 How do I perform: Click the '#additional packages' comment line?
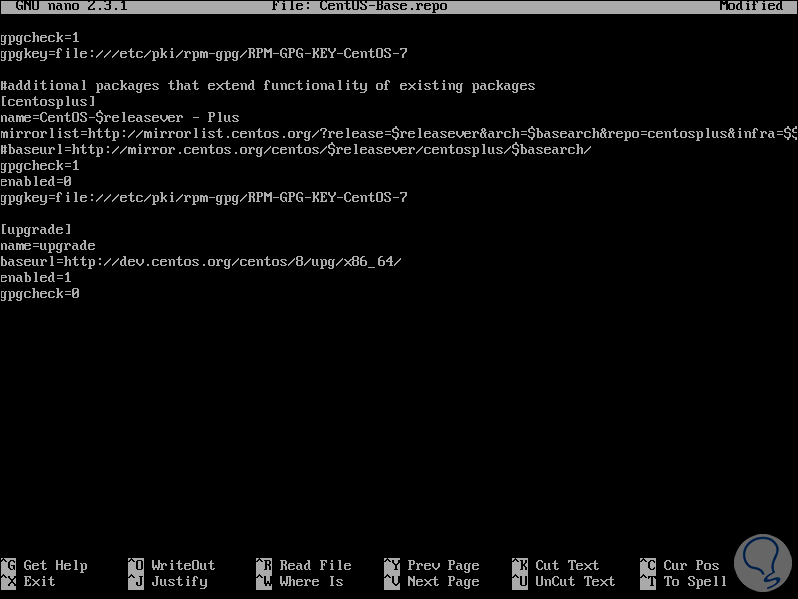268,85
